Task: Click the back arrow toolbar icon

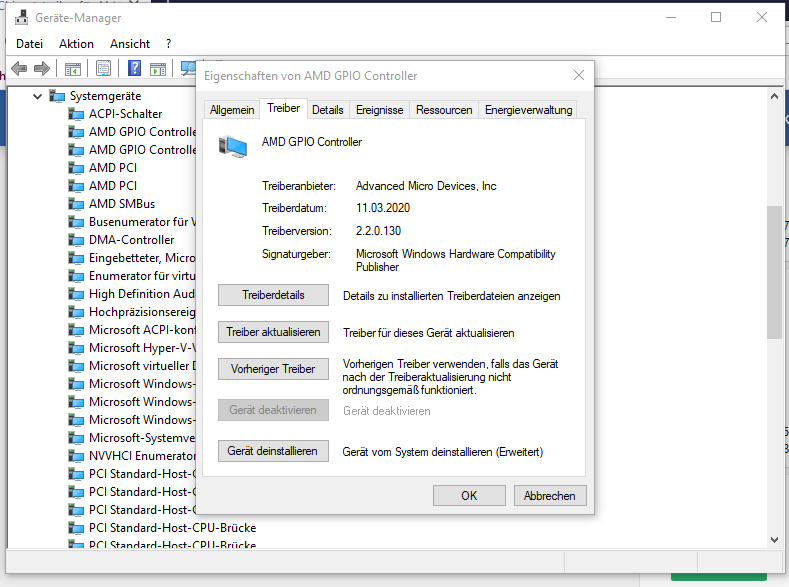Action: coord(19,68)
